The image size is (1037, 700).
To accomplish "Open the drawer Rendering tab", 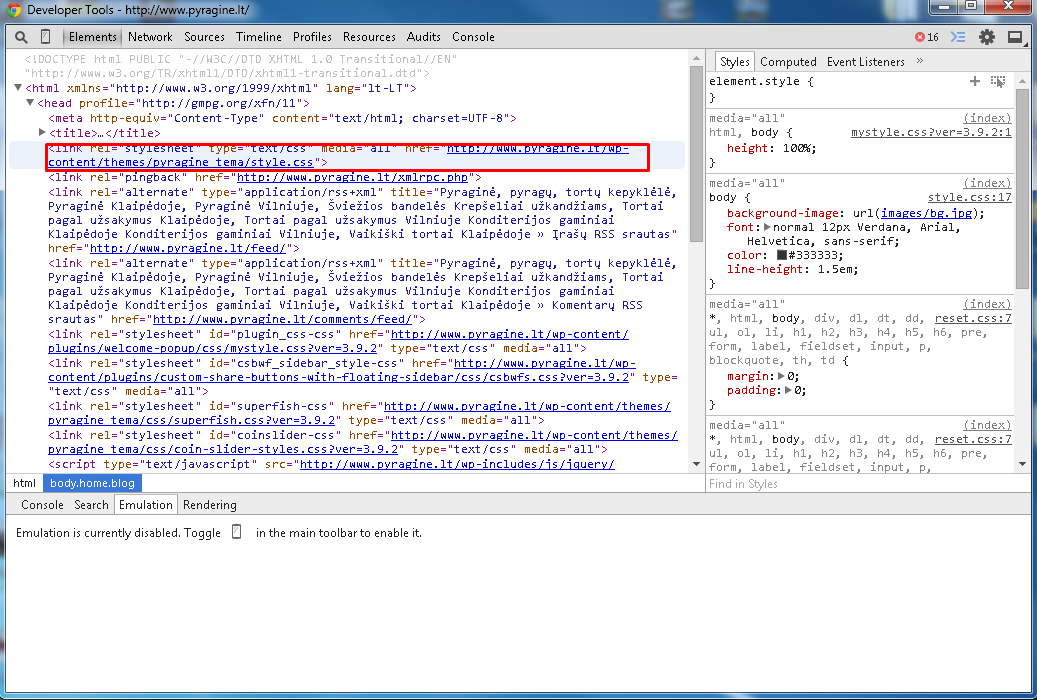I will coord(210,505).
